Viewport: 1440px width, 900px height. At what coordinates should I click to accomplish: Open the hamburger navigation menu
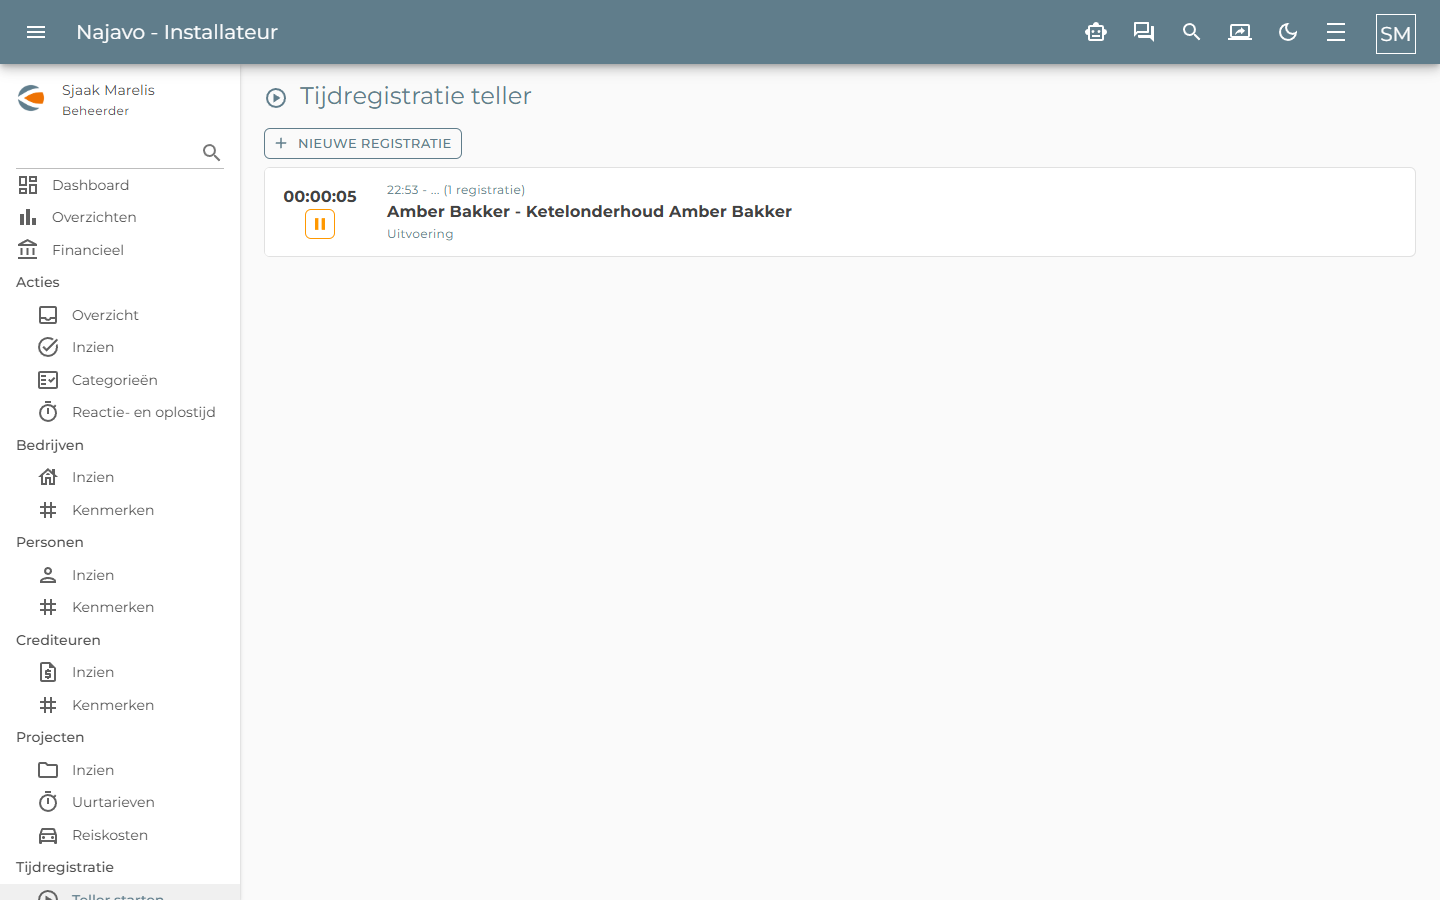36,32
